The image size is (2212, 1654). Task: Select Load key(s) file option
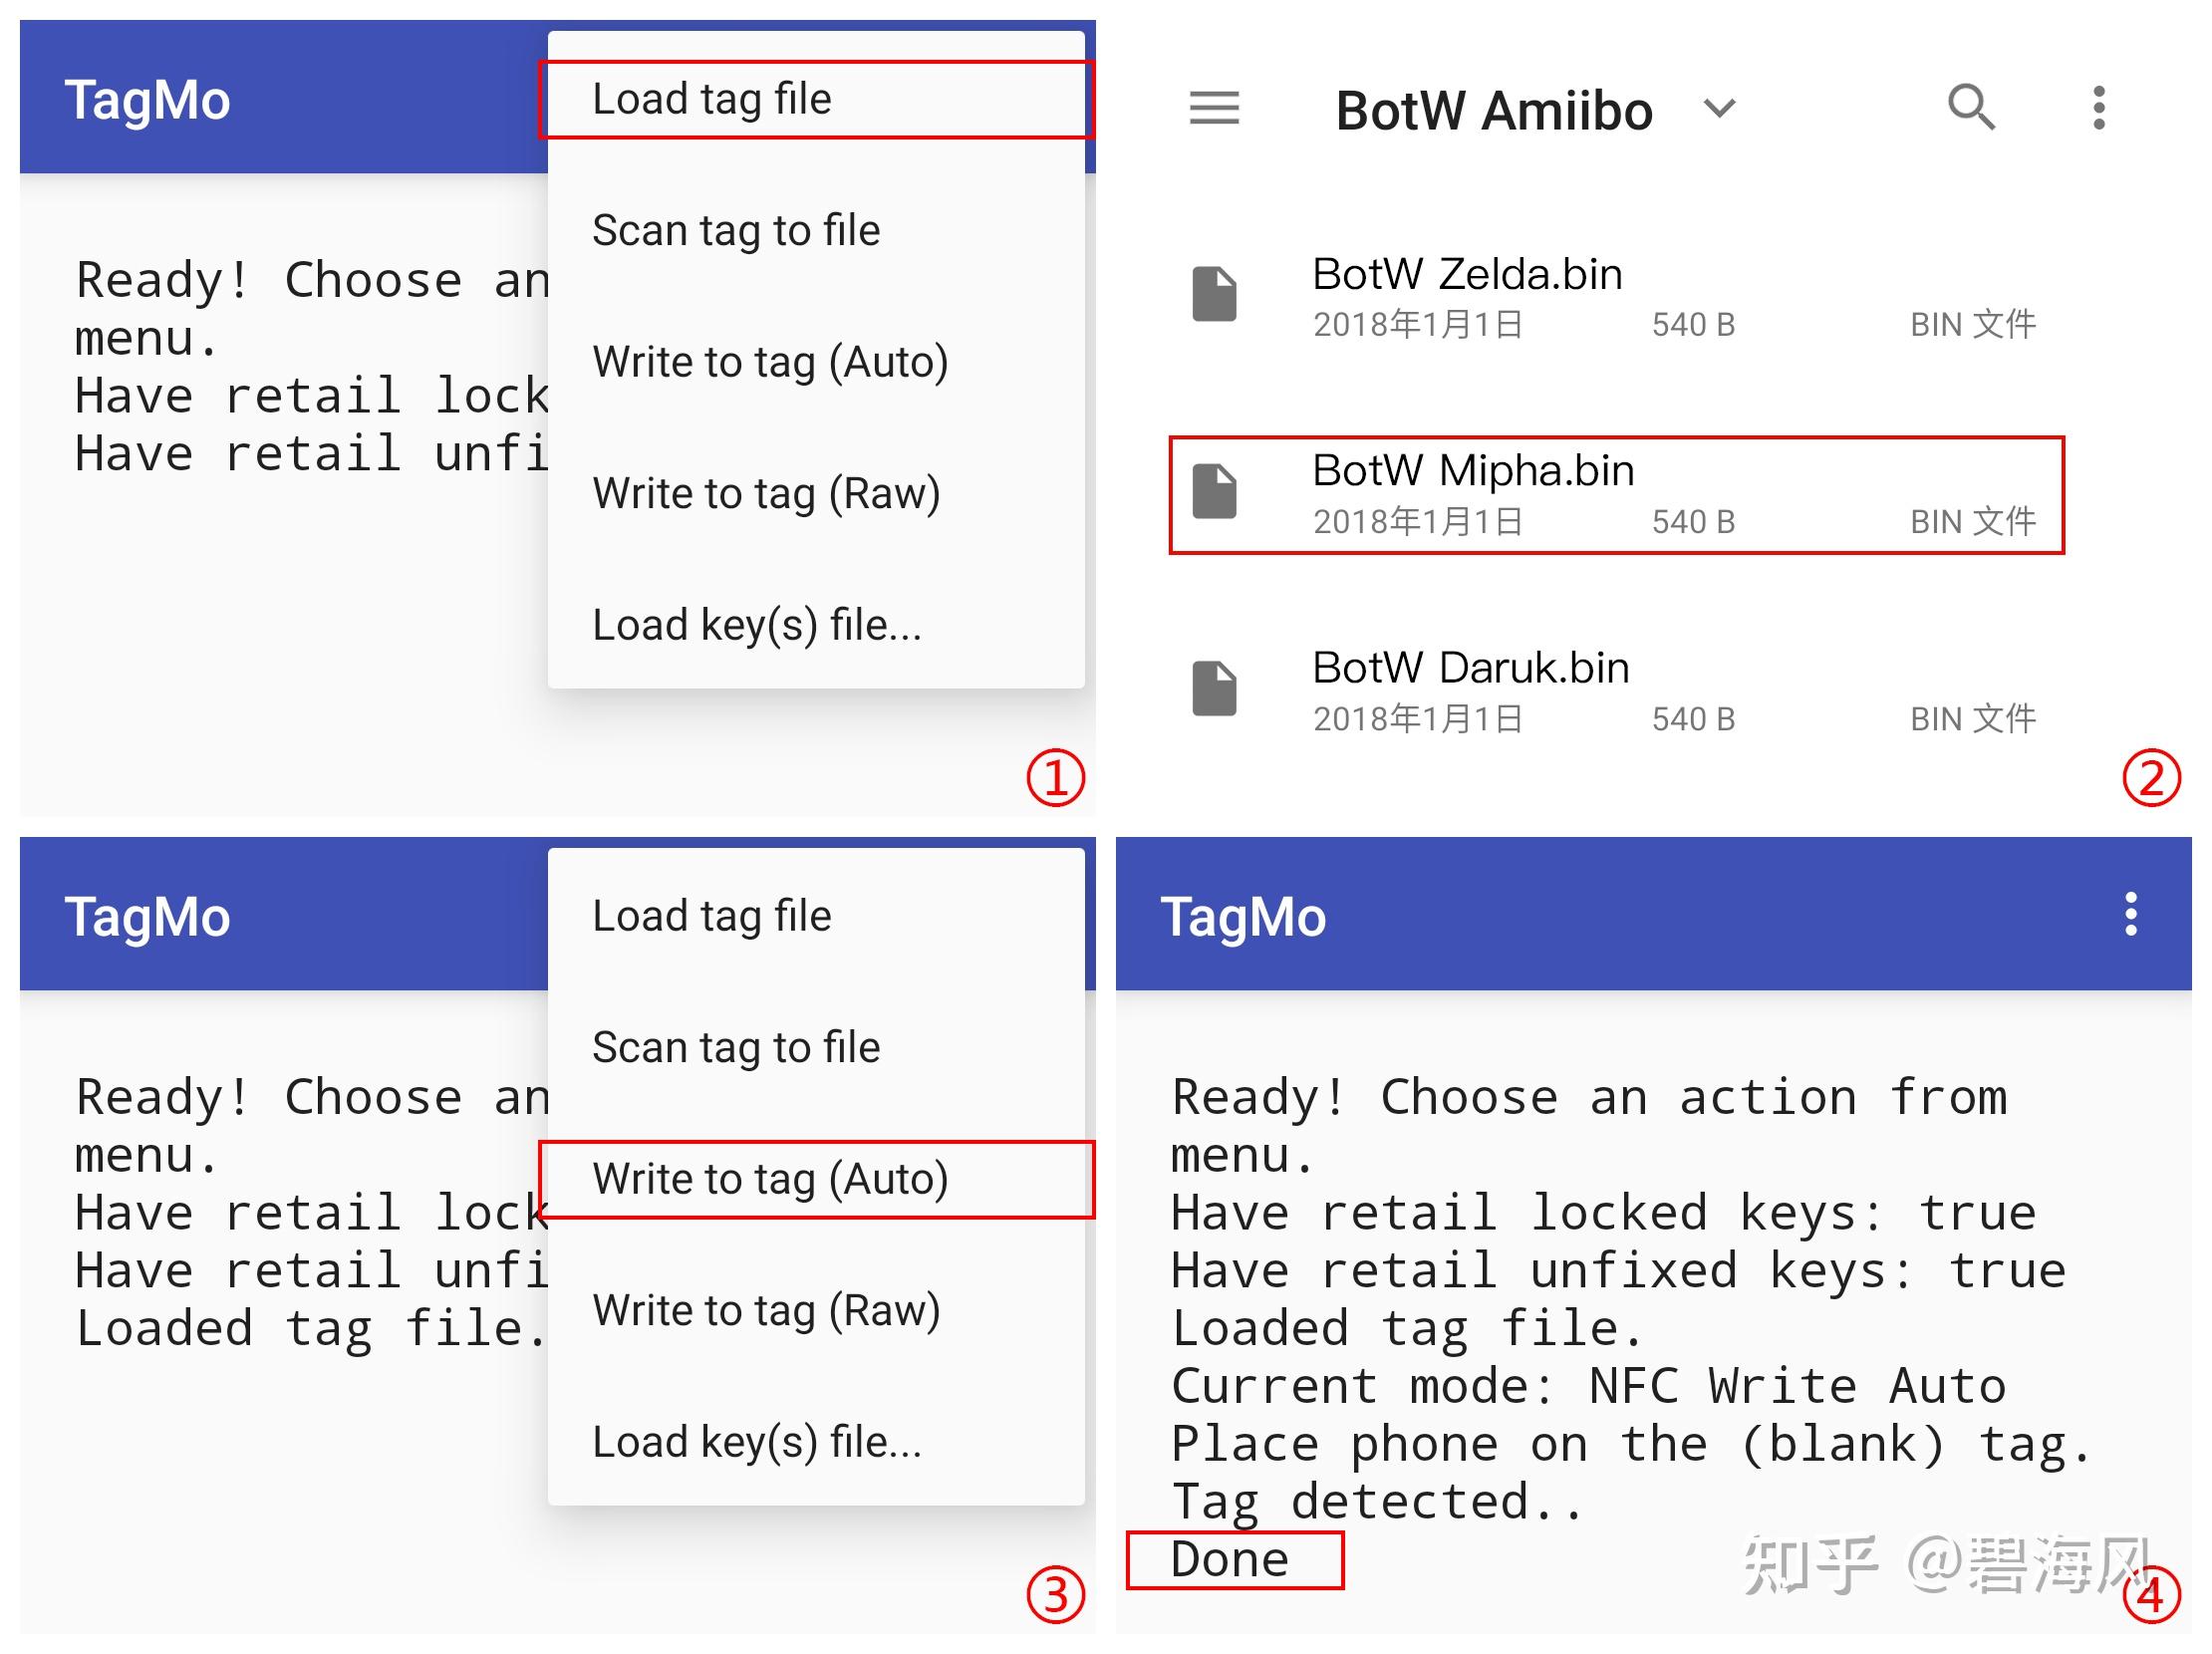pyautogui.click(x=757, y=624)
